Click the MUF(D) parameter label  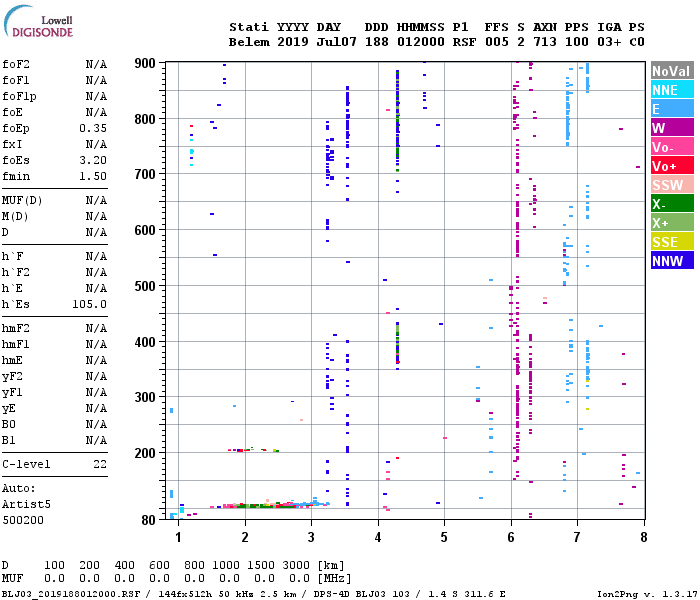22,200
